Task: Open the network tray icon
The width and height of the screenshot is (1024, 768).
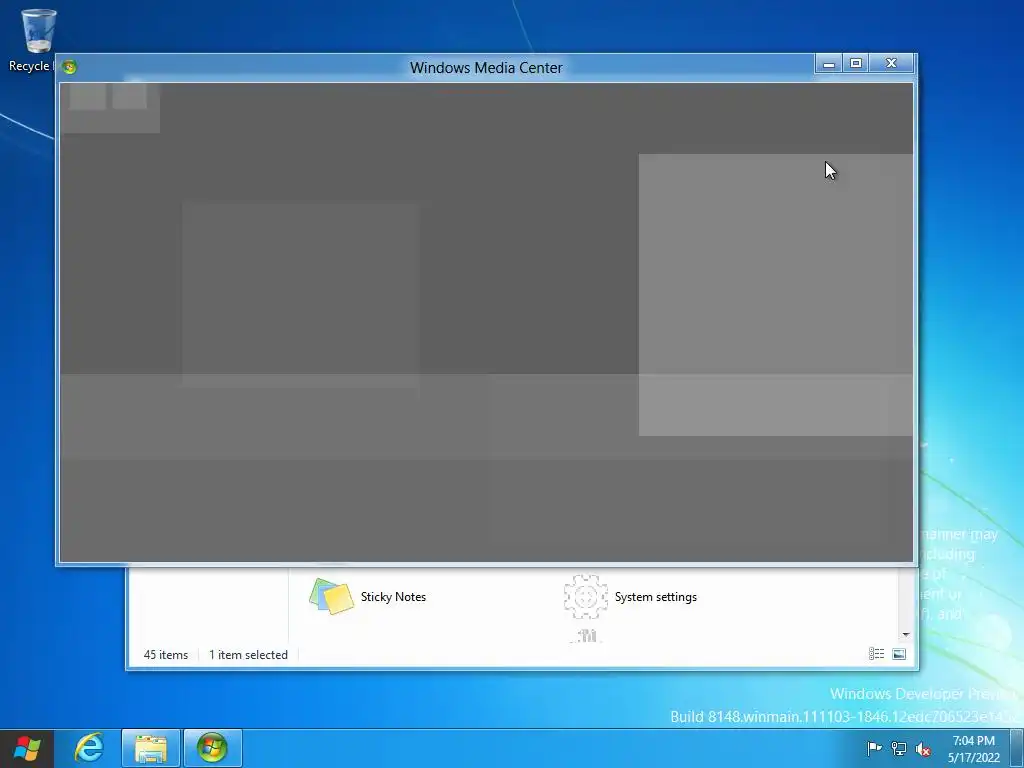Action: pyautogui.click(x=899, y=749)
